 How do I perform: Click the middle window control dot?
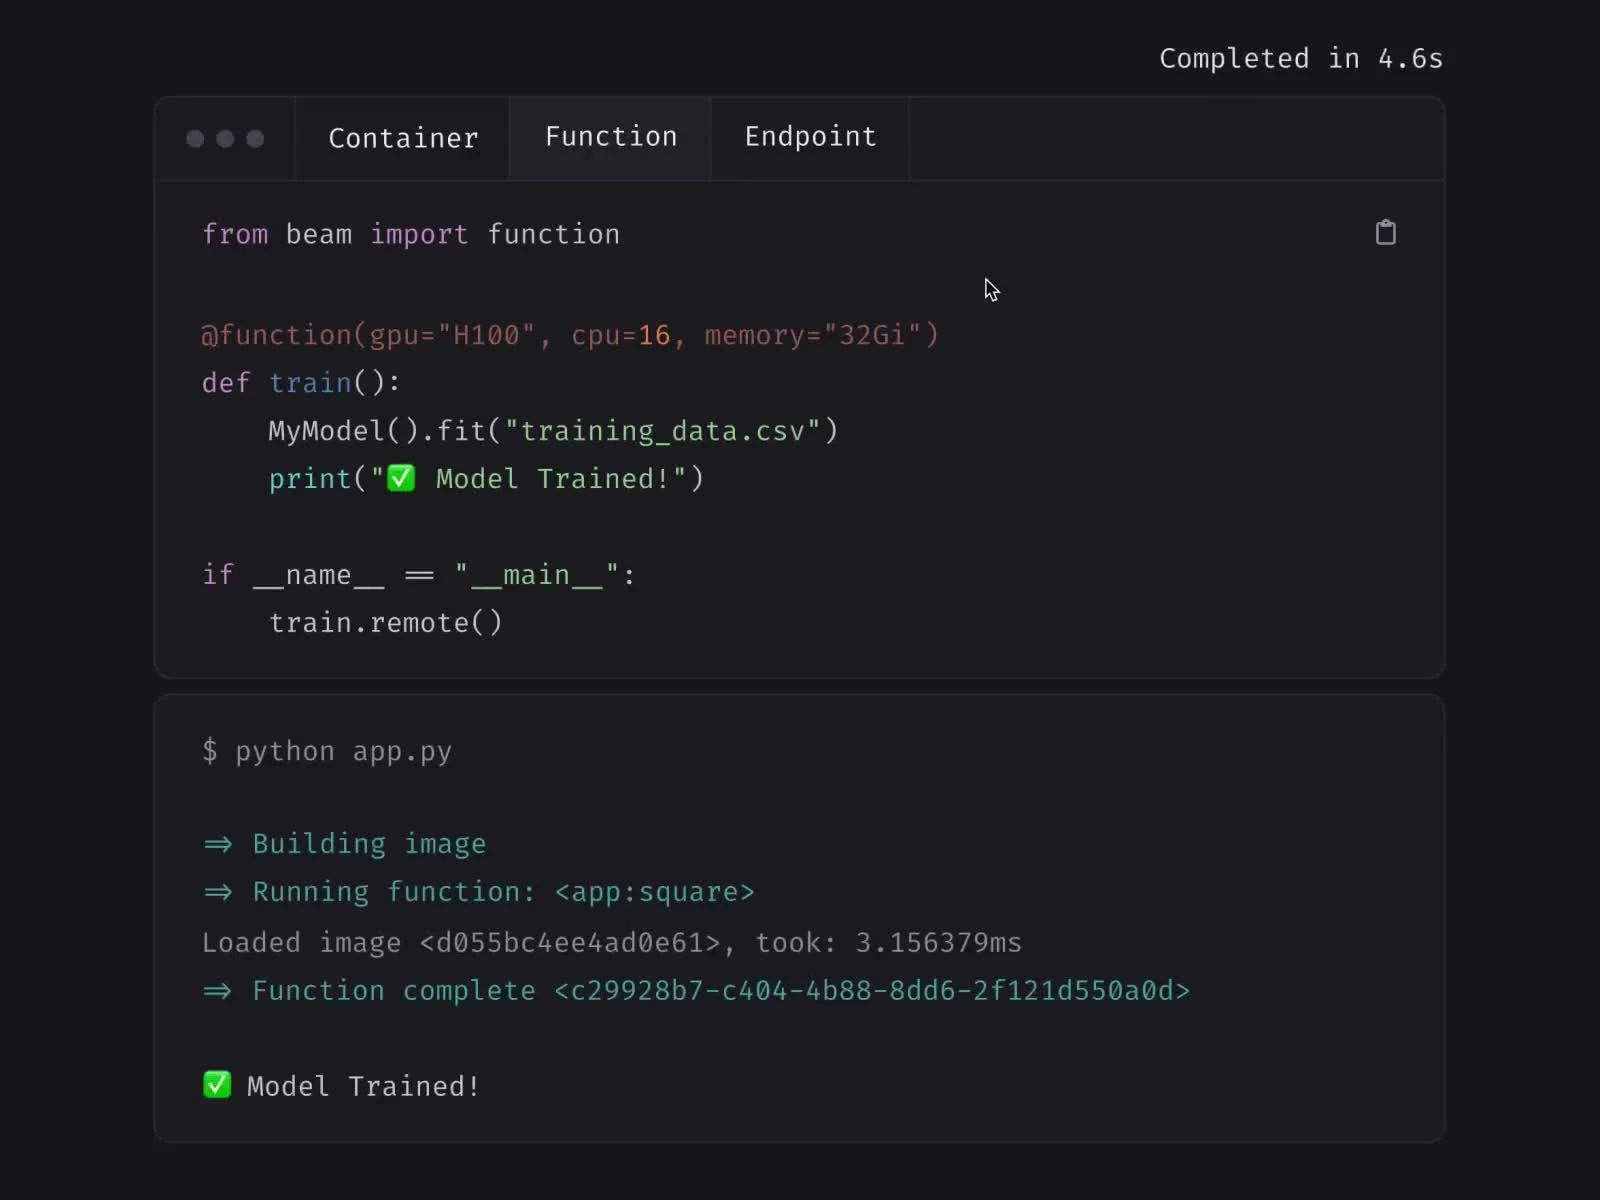click(226, 139)
